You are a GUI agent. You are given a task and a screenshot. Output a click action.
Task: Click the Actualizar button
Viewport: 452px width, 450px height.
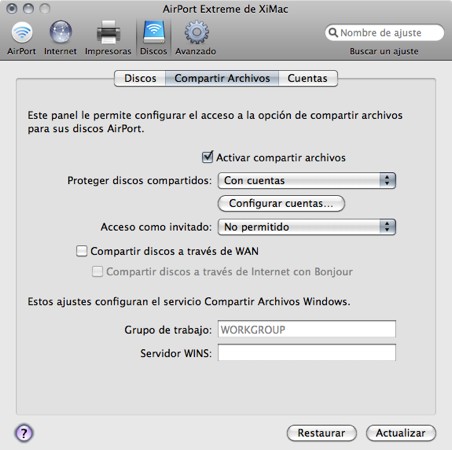[x=401, y=433]
